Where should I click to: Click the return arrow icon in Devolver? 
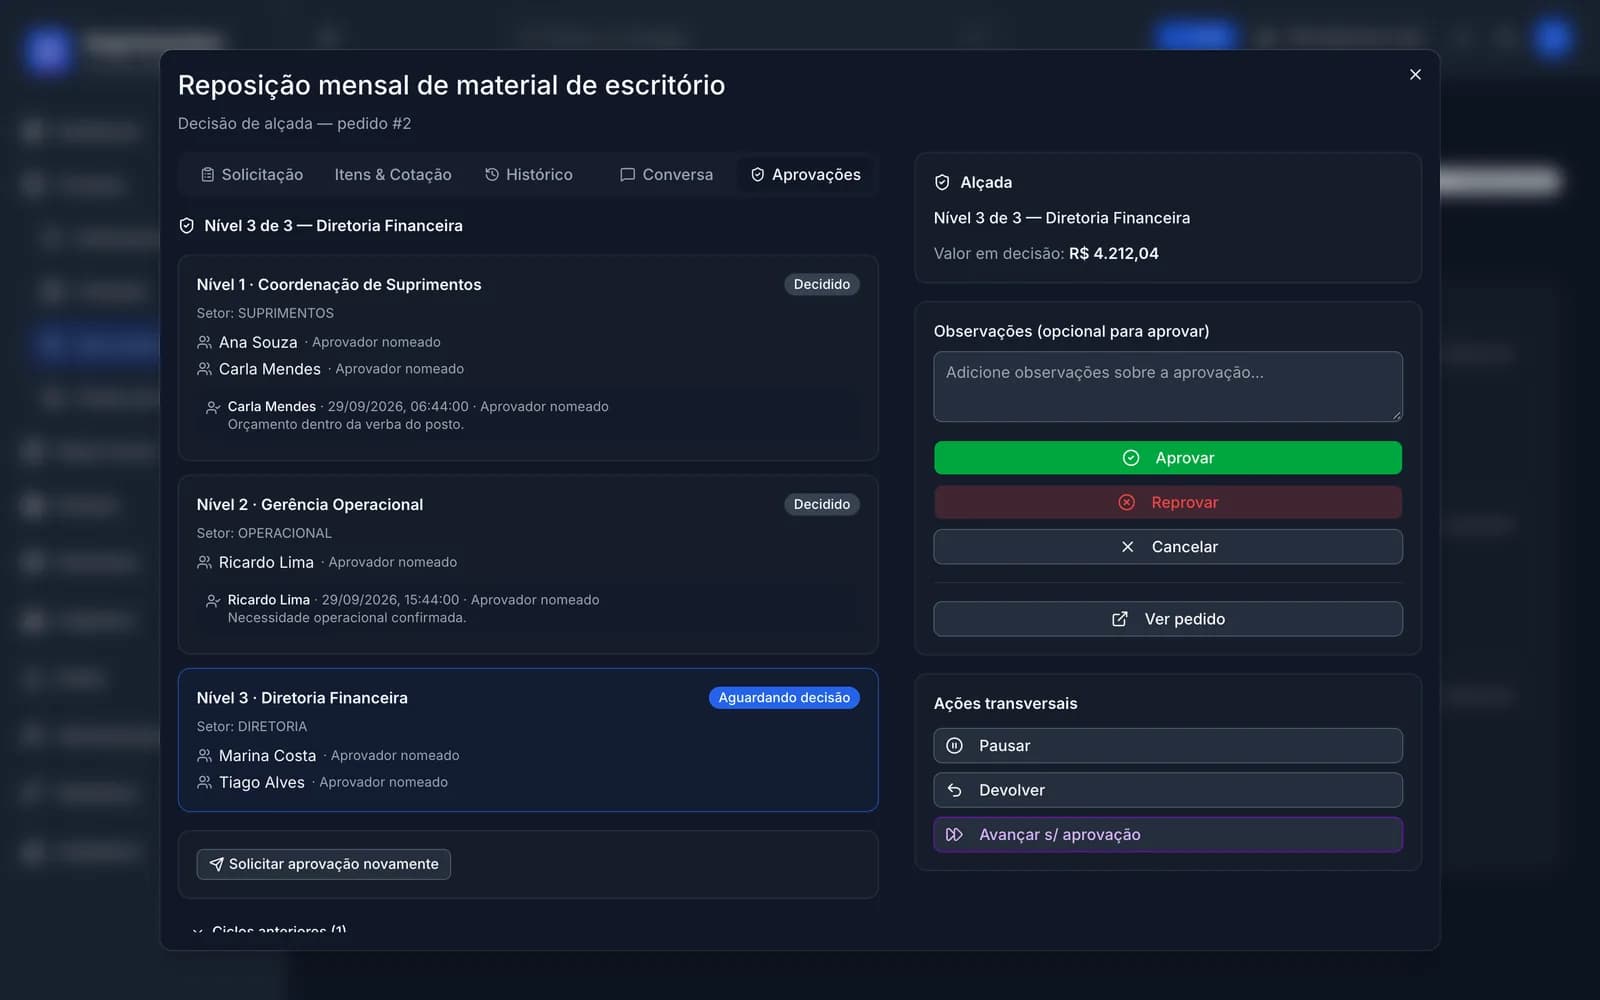point(955,790)
